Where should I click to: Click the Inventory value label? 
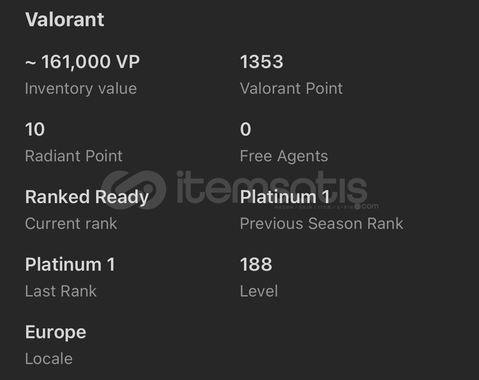[81, 89]
